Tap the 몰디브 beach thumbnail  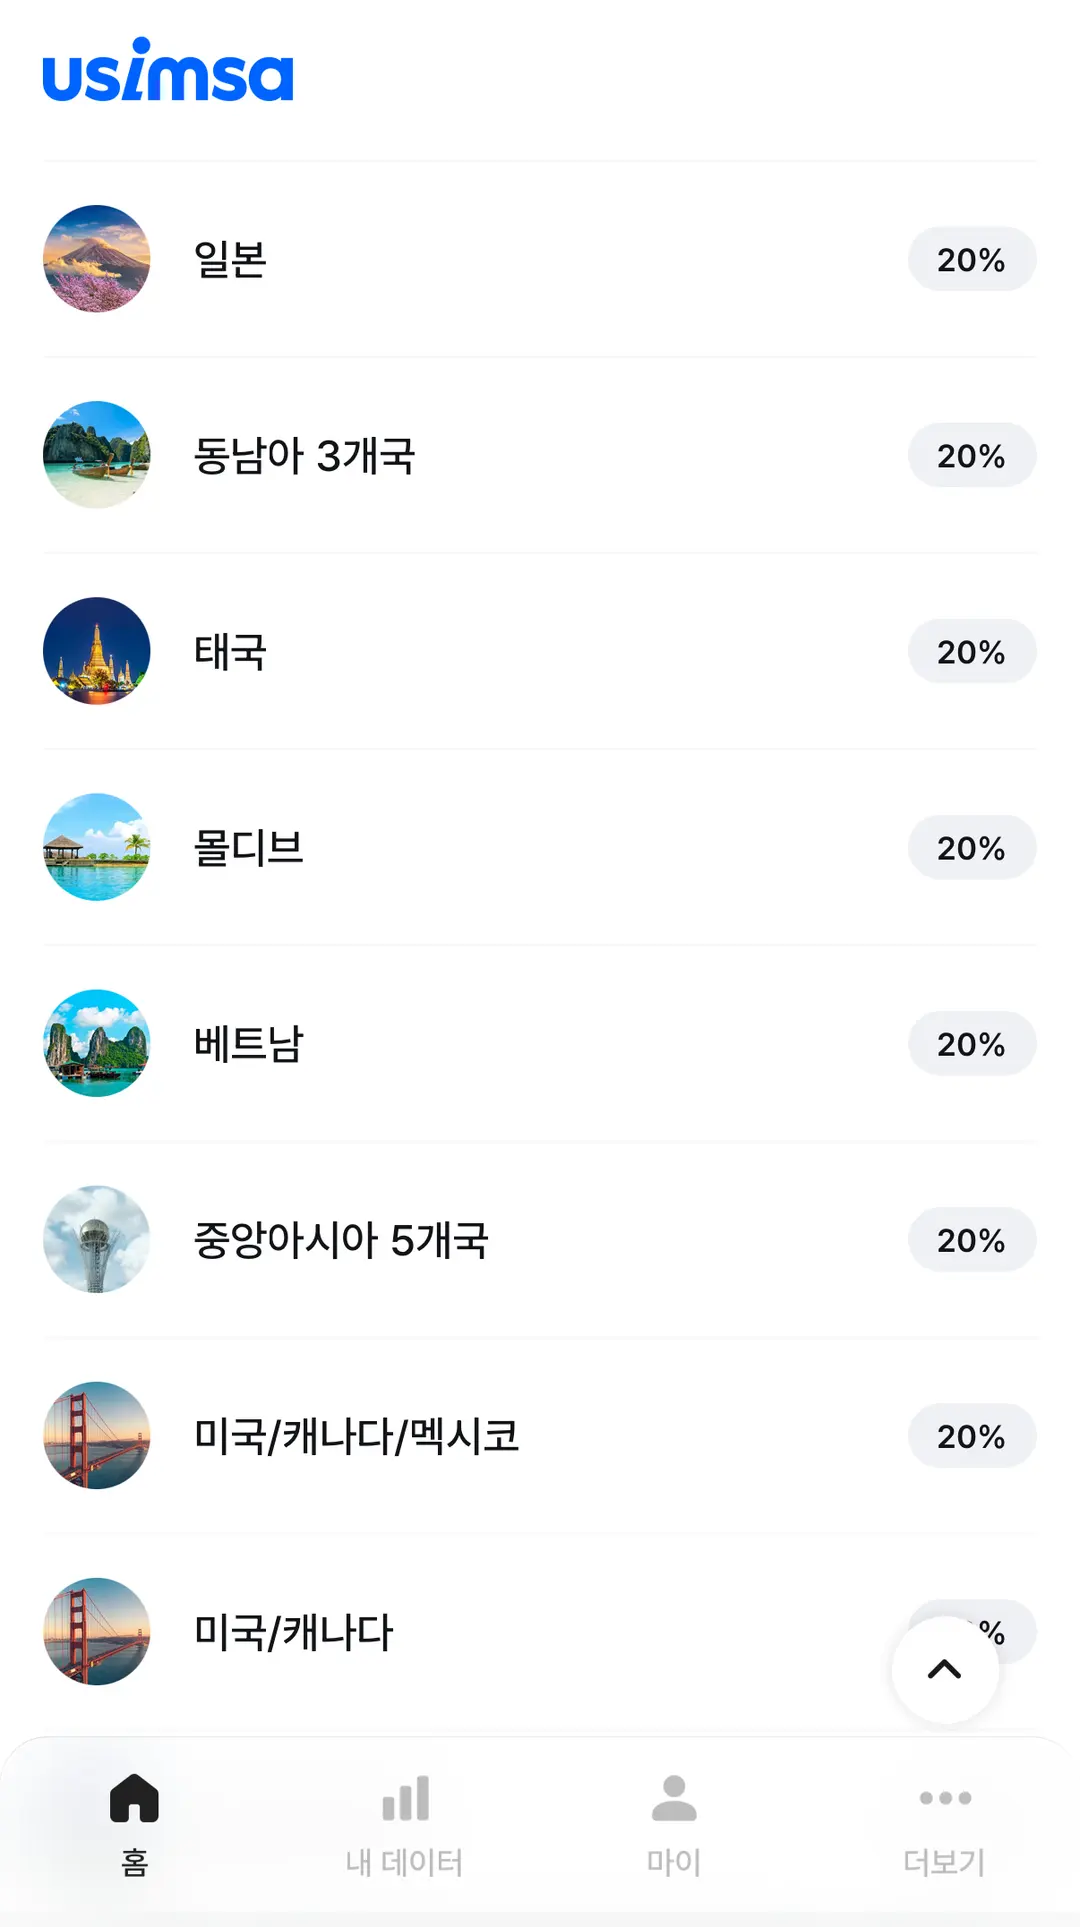click(97, 847)
